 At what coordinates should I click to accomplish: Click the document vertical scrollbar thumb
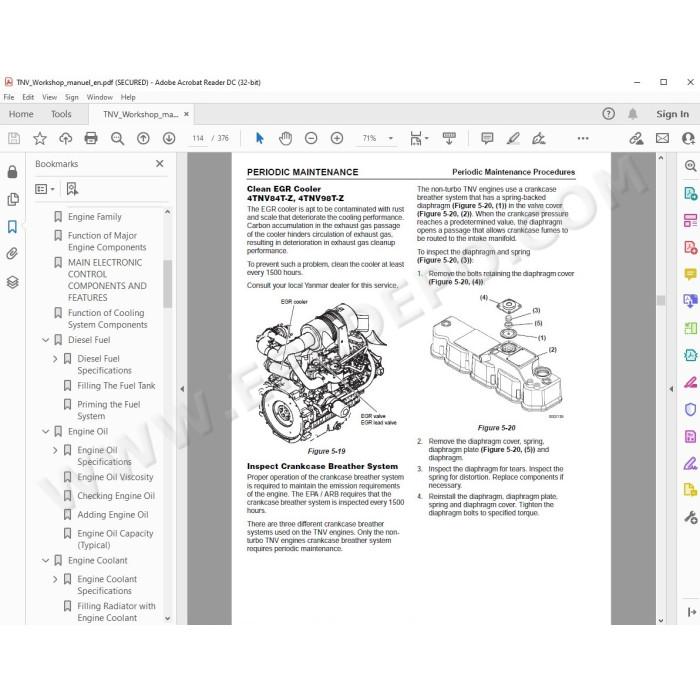point(661,300)
